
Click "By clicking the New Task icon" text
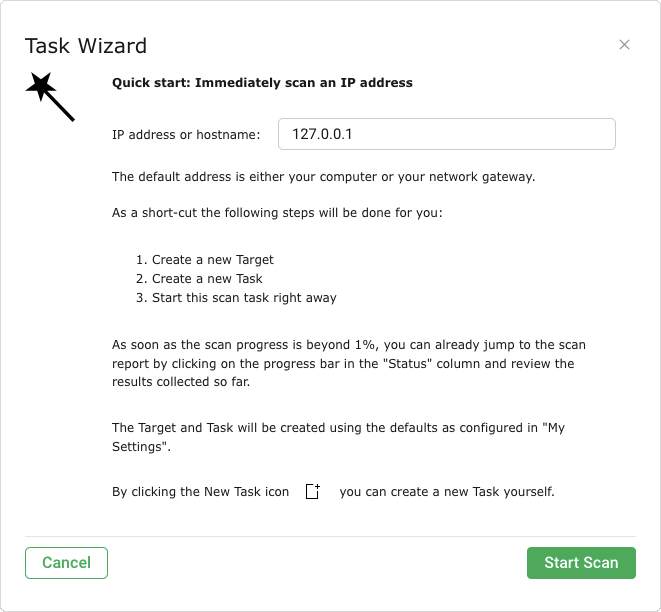(x=201, y=492)
